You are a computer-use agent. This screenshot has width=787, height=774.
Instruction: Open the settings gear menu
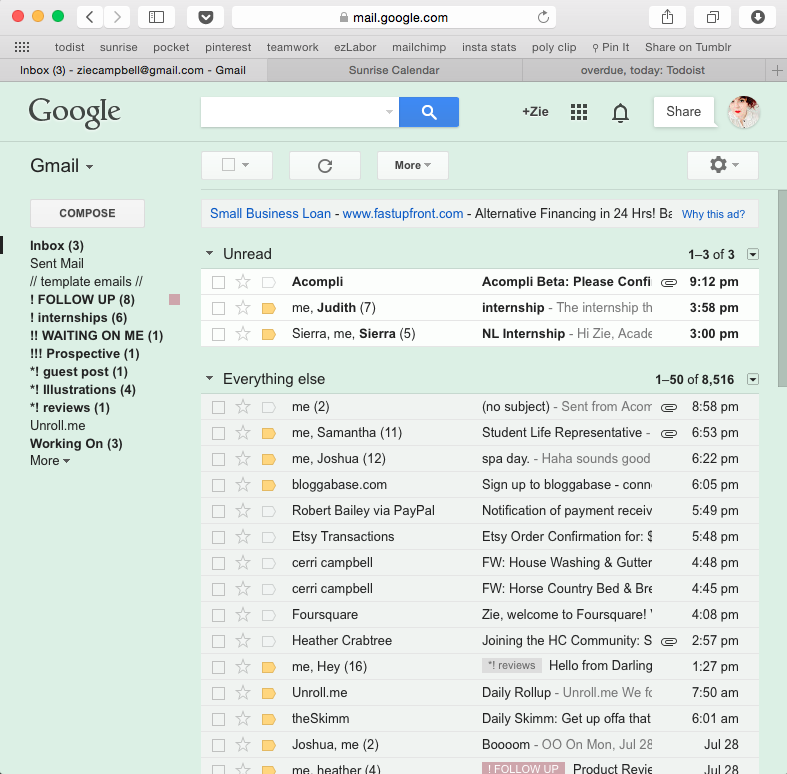[723, 165]
